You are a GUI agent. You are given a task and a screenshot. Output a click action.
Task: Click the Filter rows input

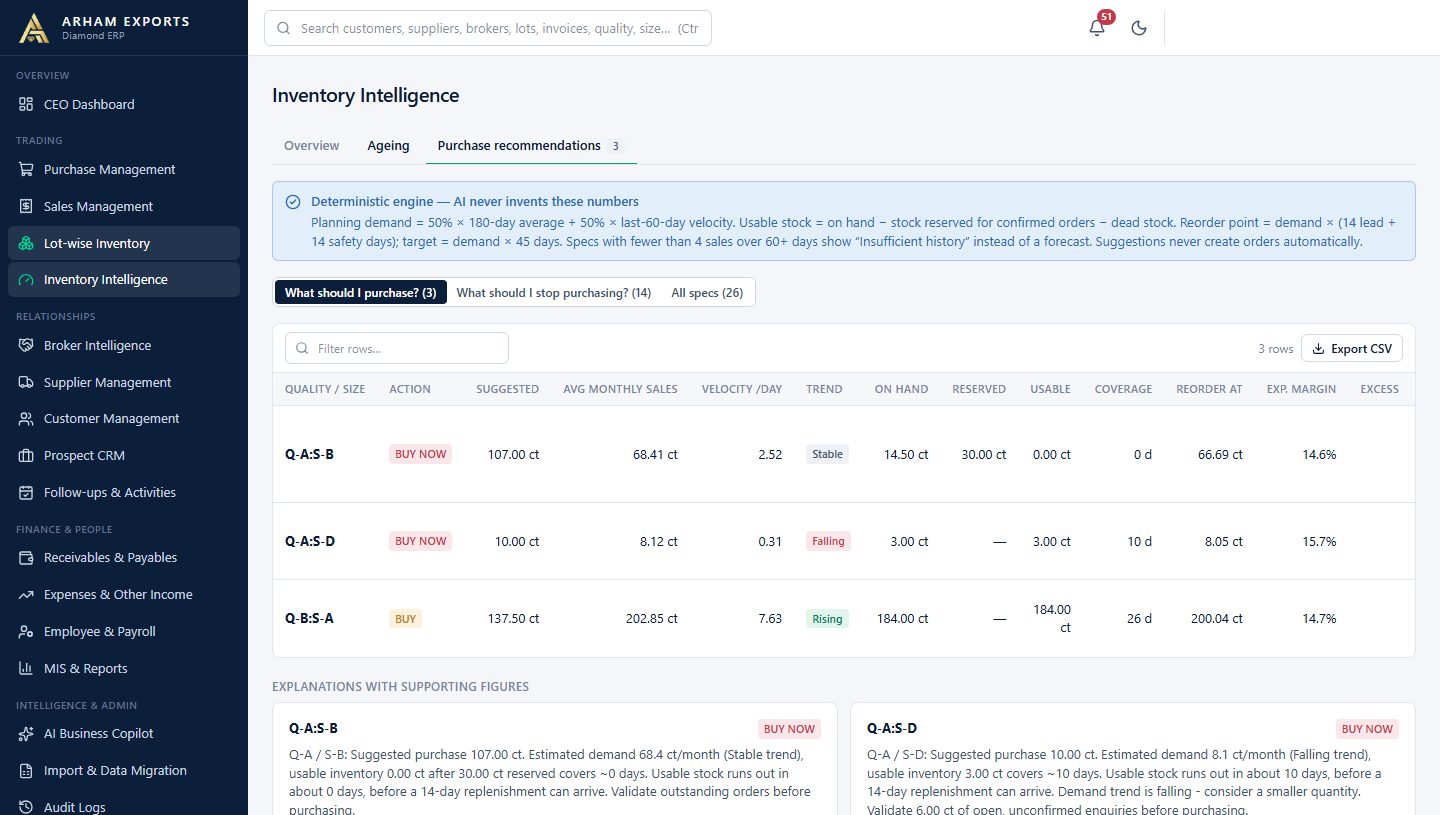(x=397, y=348)
